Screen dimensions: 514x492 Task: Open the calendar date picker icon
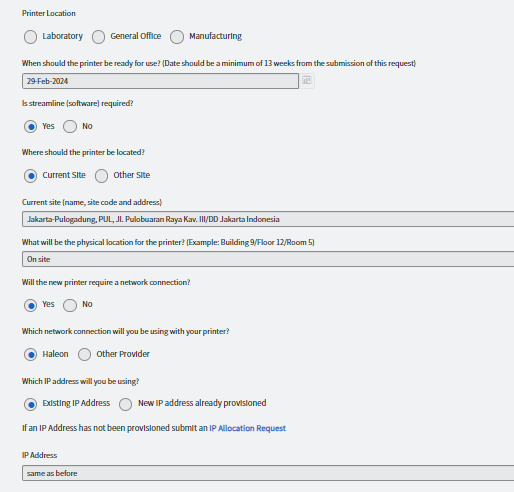[307, 81]
